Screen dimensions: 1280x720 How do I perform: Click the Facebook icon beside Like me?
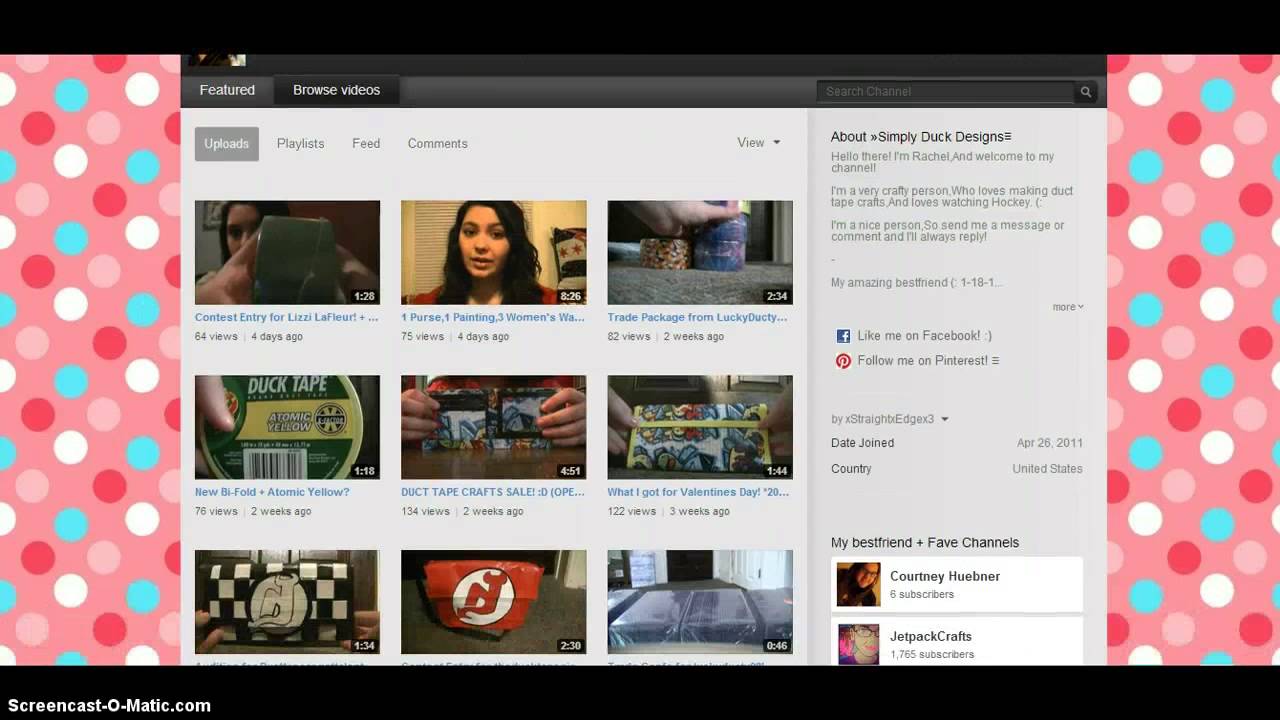843,336
